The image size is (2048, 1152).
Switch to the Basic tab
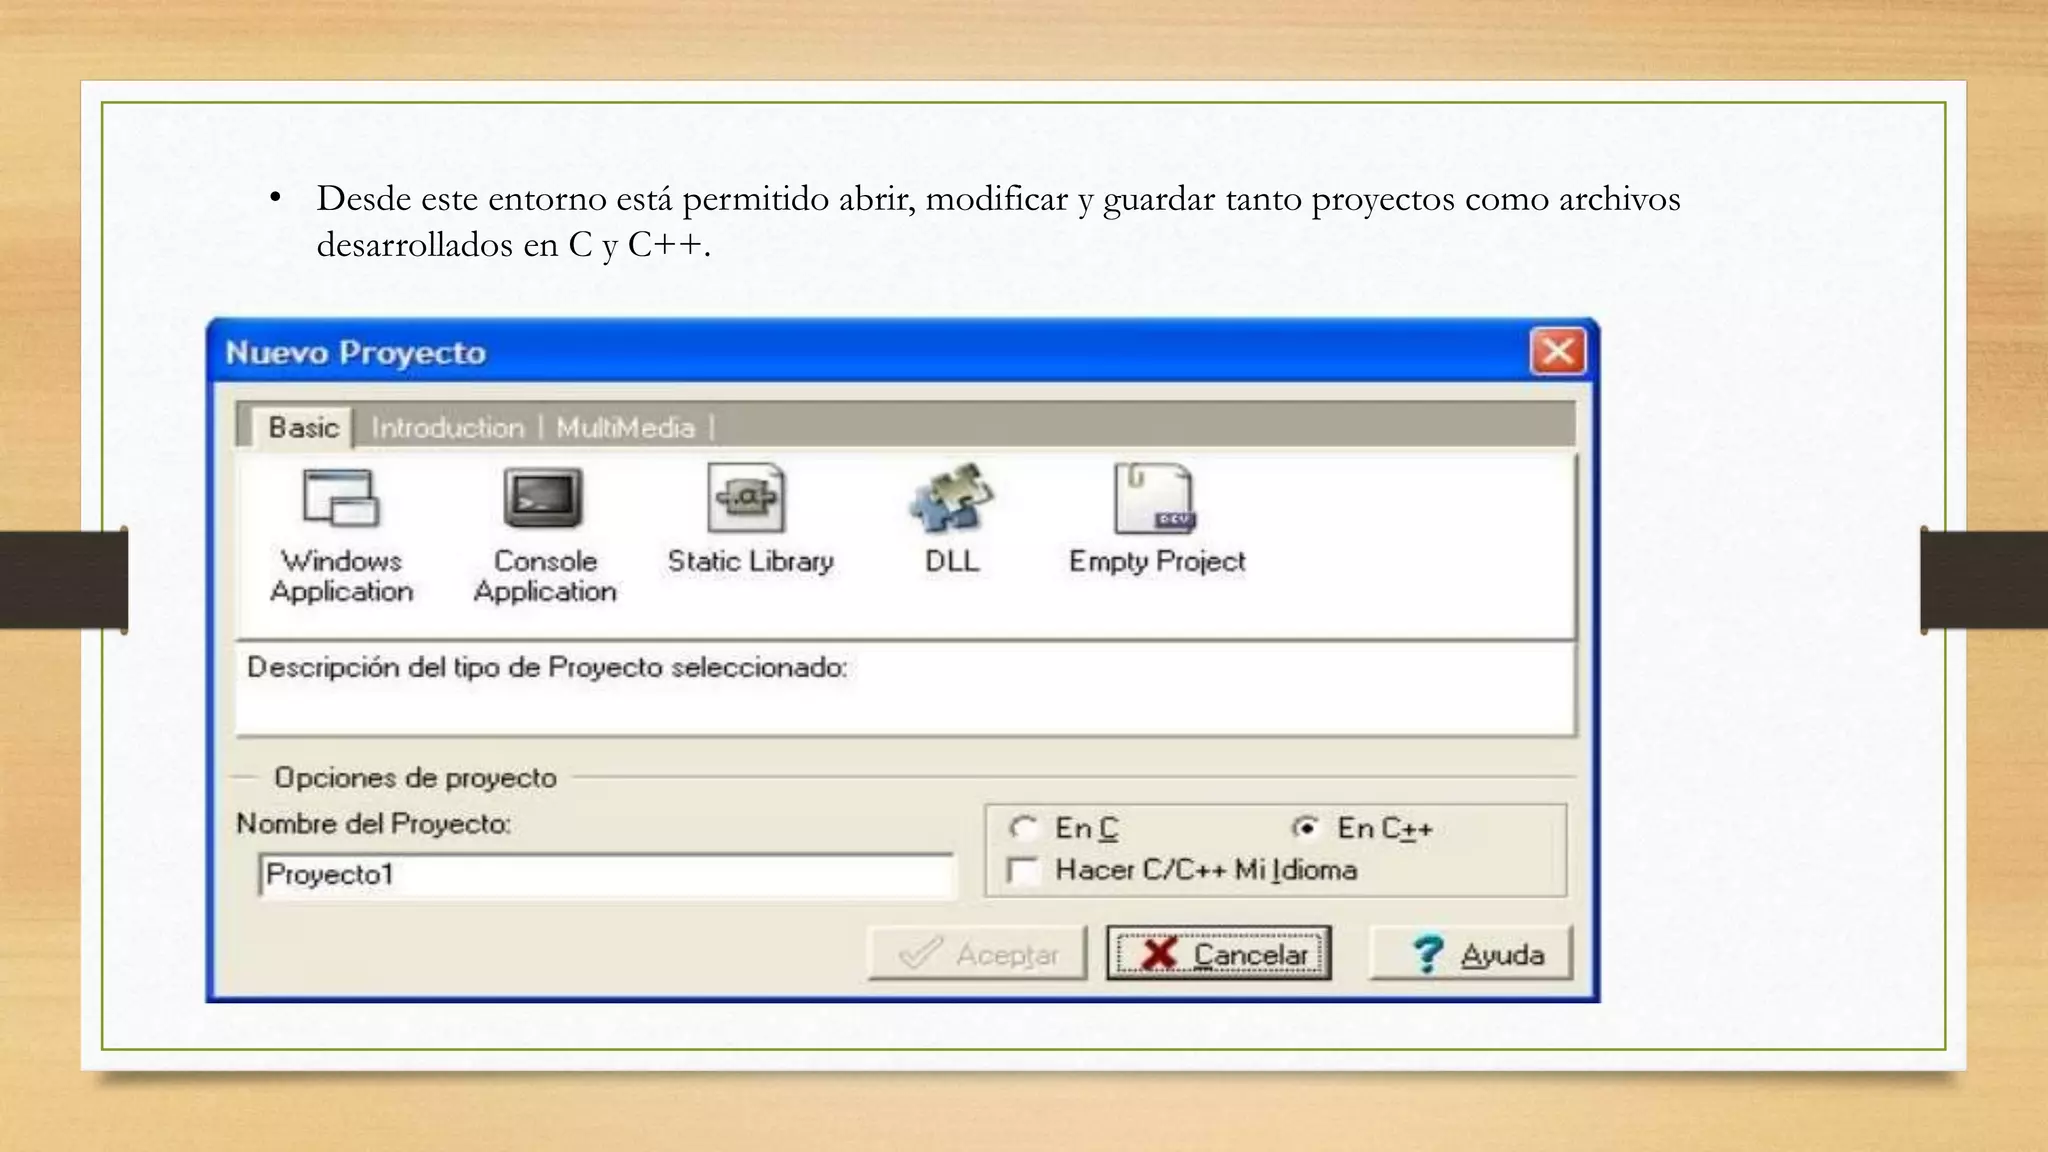coord(302,428)
